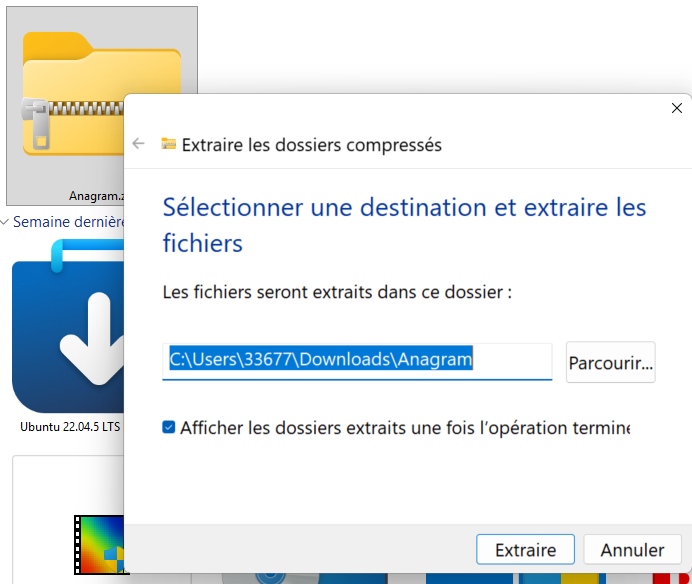Screen dimensions: 692x584
Task: Select the 'Semaine dernière' group header text
Action: pos(68,222)
